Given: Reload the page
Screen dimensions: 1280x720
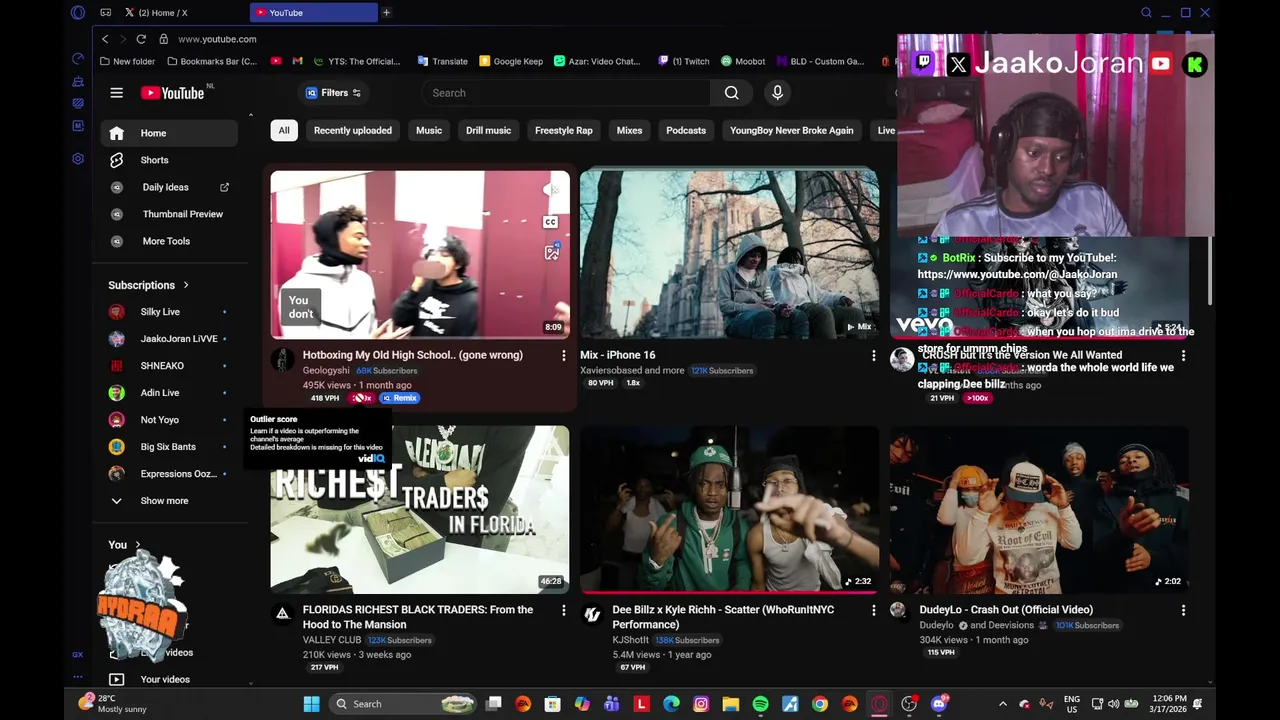Looking at the screenshot, I should coord(141,39).
